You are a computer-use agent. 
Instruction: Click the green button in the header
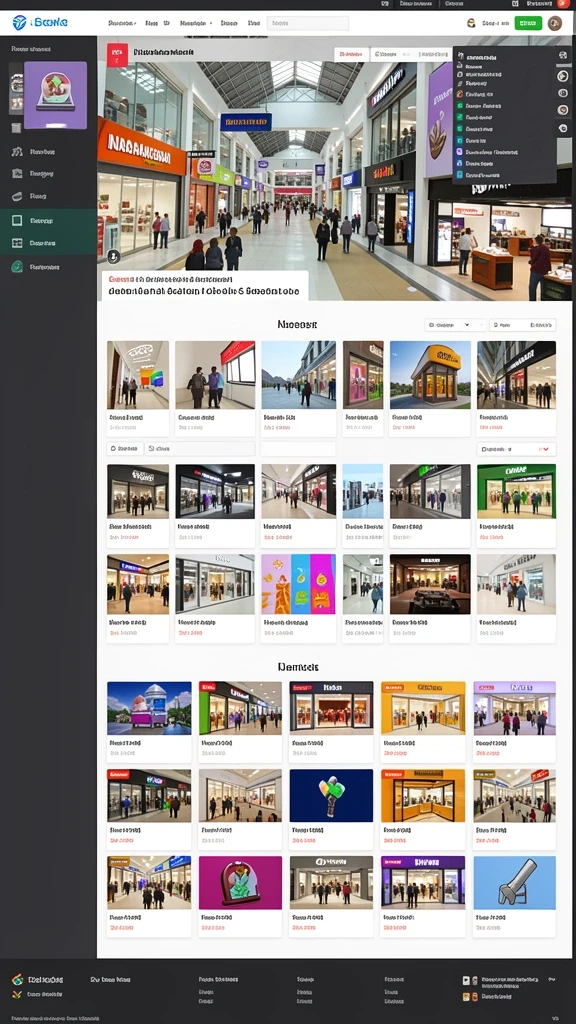click(528, 23)
